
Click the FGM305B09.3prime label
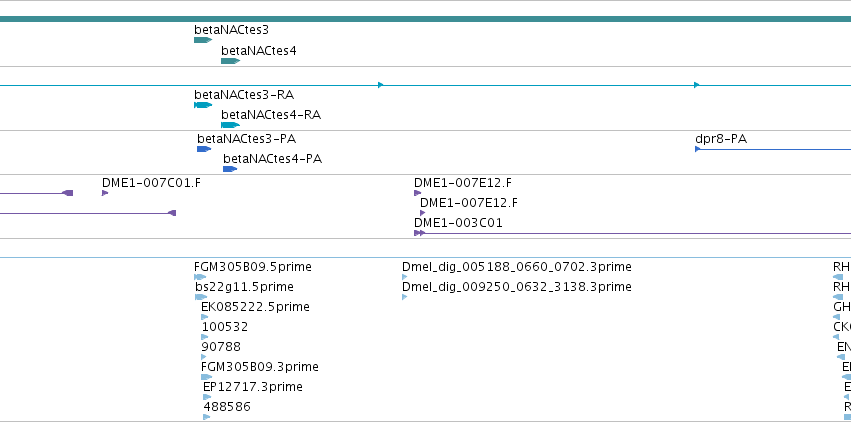[259, 367]
